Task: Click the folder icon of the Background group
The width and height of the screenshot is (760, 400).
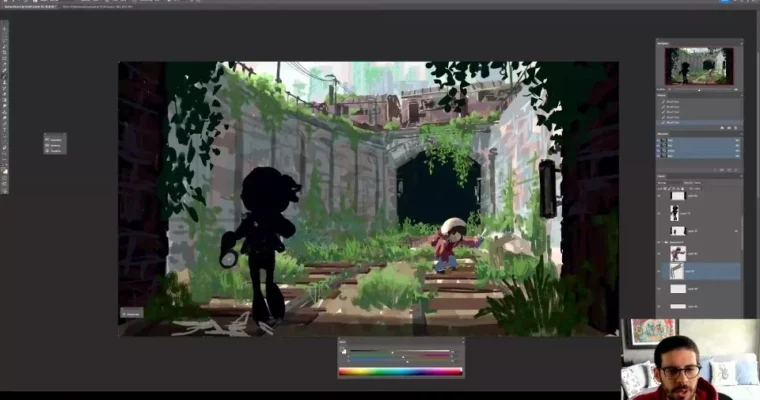Action: [666, 242]
